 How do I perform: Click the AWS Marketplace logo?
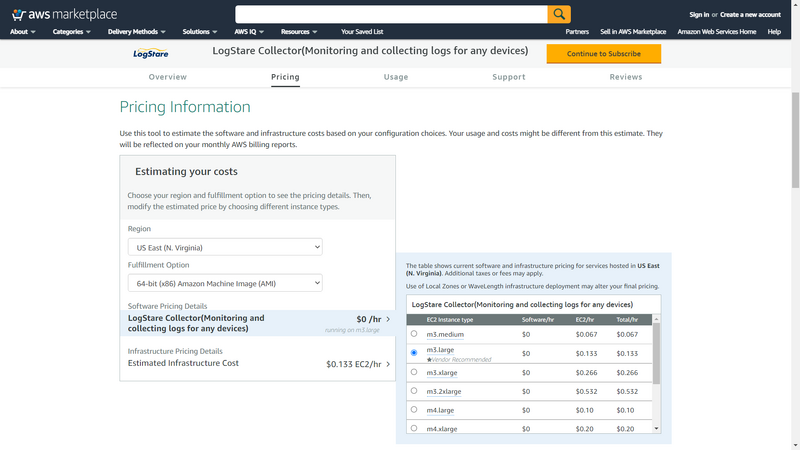pyautogui.click(x=63, y=14)
